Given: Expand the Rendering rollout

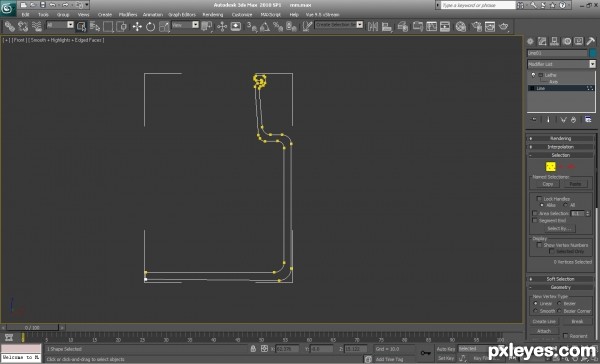Looking at the screenshot, I should pyautogui.click(x=561, y=139).
